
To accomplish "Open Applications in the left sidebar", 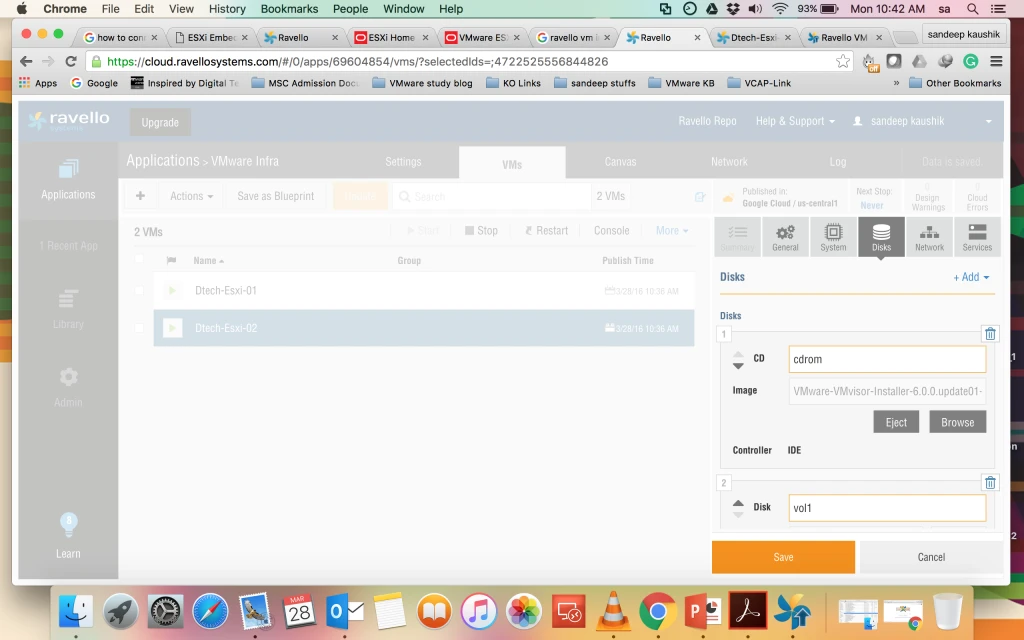I will [x=68, y=180].
